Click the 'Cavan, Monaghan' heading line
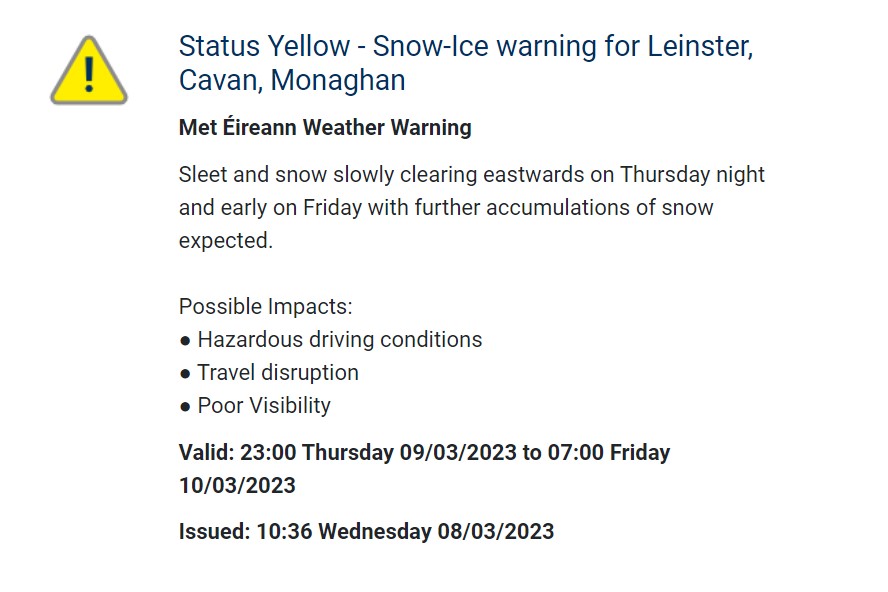The width and height of the screenshot is (888, 592). [292, 80]
